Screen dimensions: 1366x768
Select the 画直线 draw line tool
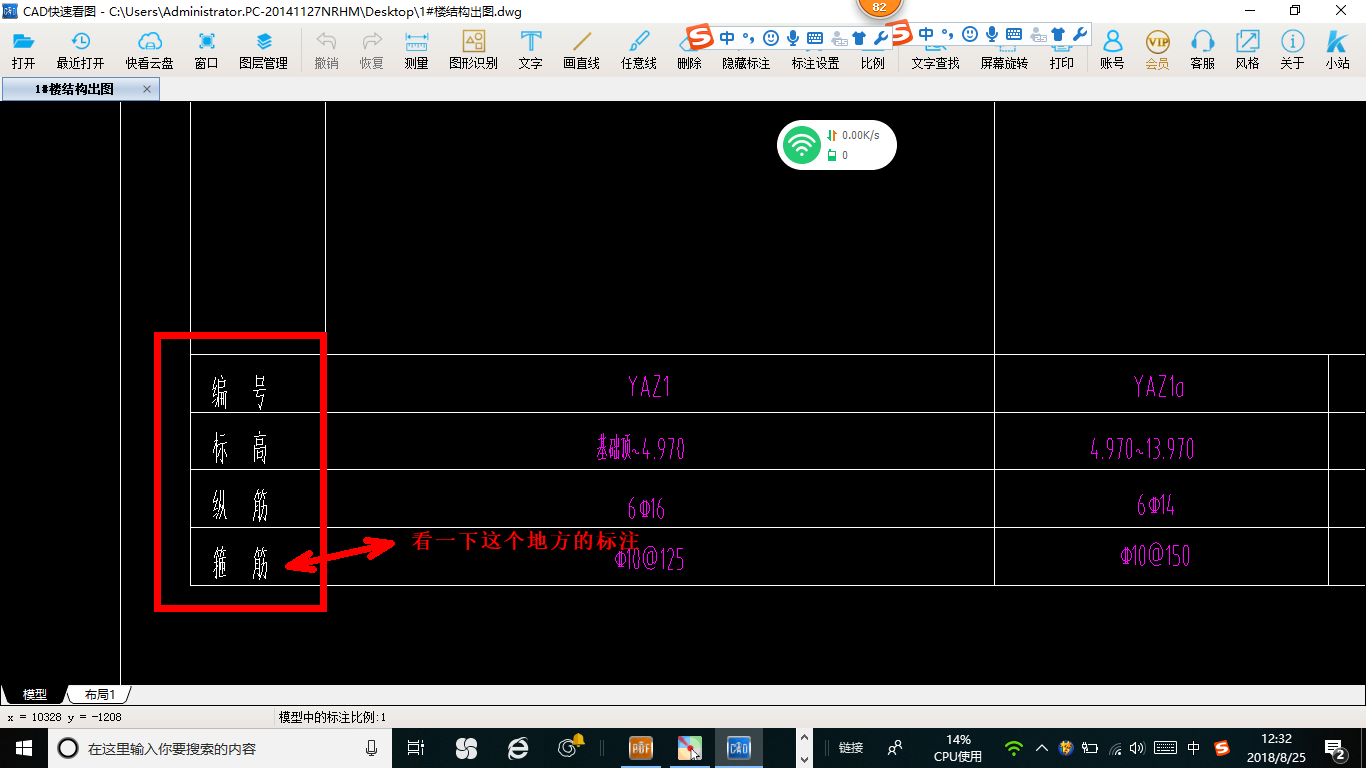(x=581, y=50)
